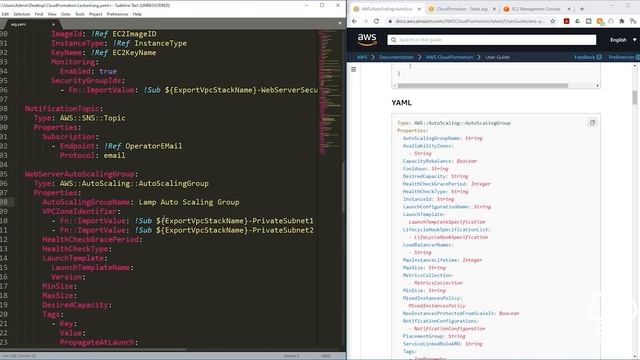Open the Find menu
The width and height of the screenshot is (640, 360).
click(39, 14)
